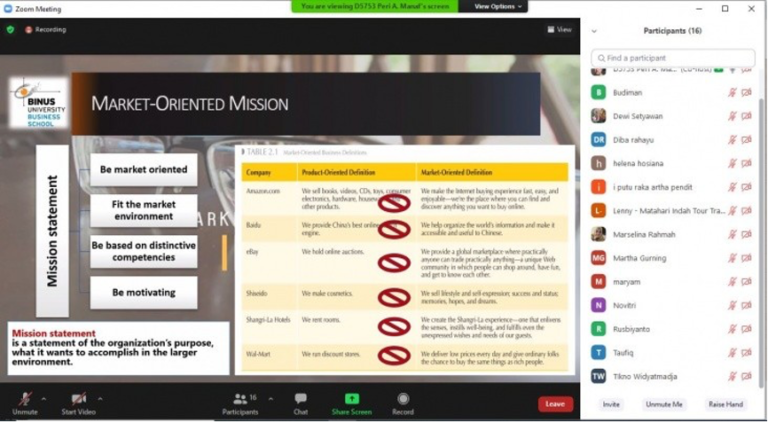The width and height of the screenshot is (768, 423).
Task: Collapse the Participants panel chevron
Action: (x=594, y=31)
